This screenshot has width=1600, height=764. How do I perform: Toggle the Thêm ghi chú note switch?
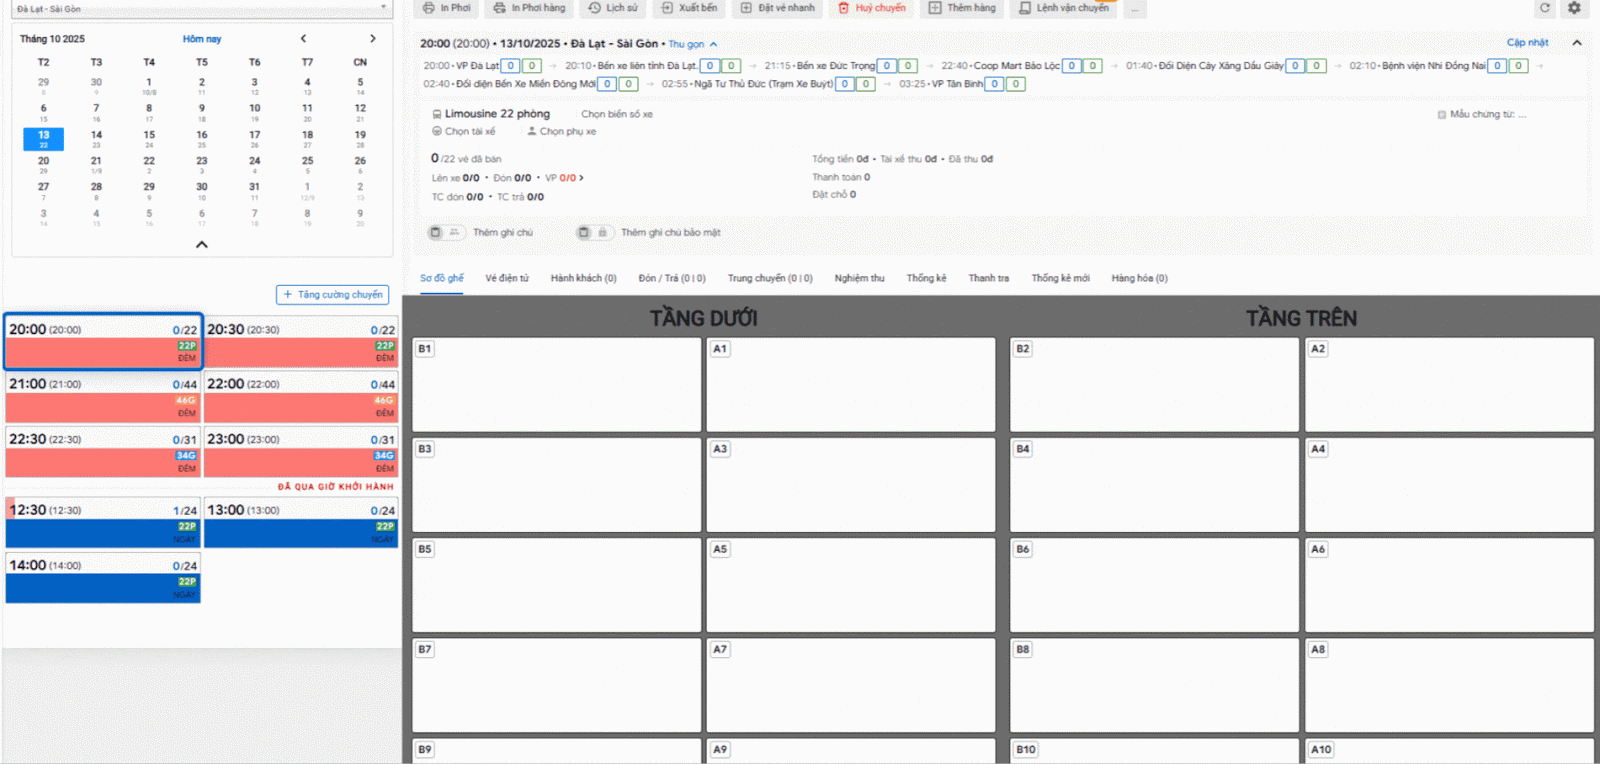[x=445, y=232]
